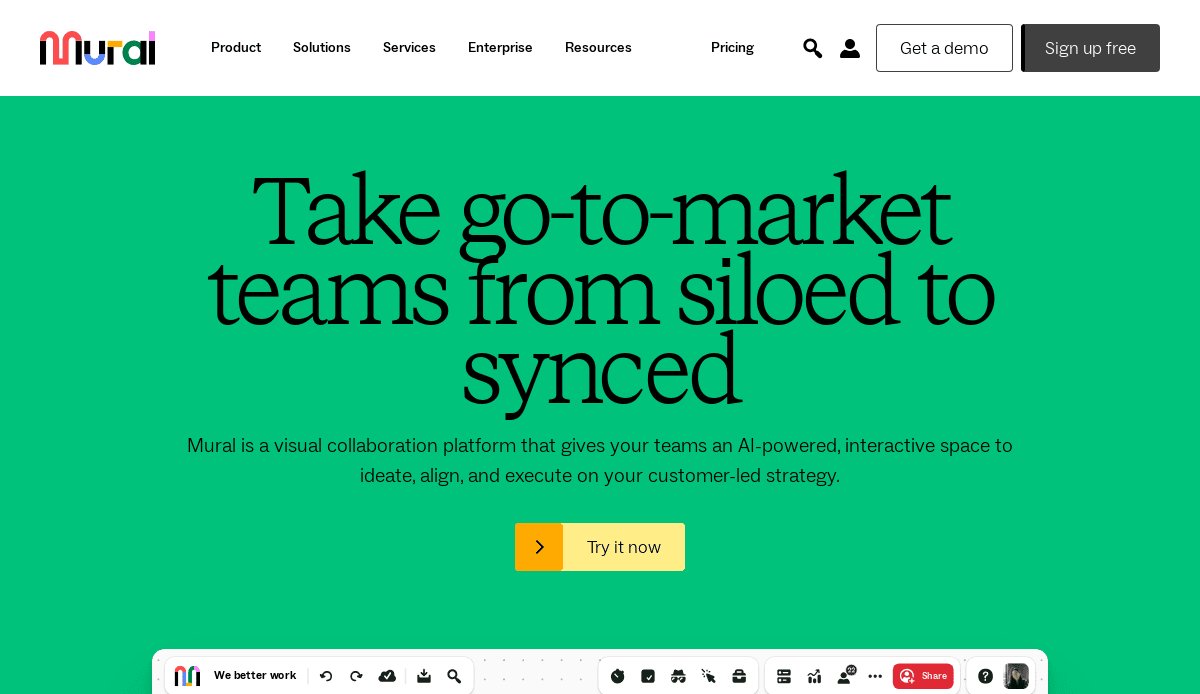The width and height of the screenshot is (1200, 694).
Task: Click the 'Mural is a visual collaboration' description
Action: [x=600, y=460]
